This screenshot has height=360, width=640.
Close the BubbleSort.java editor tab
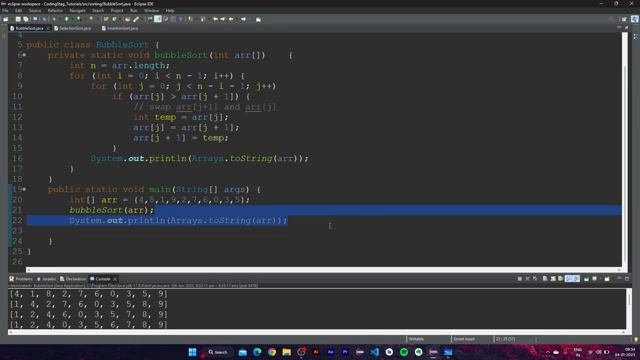click(x=48, y=28)
